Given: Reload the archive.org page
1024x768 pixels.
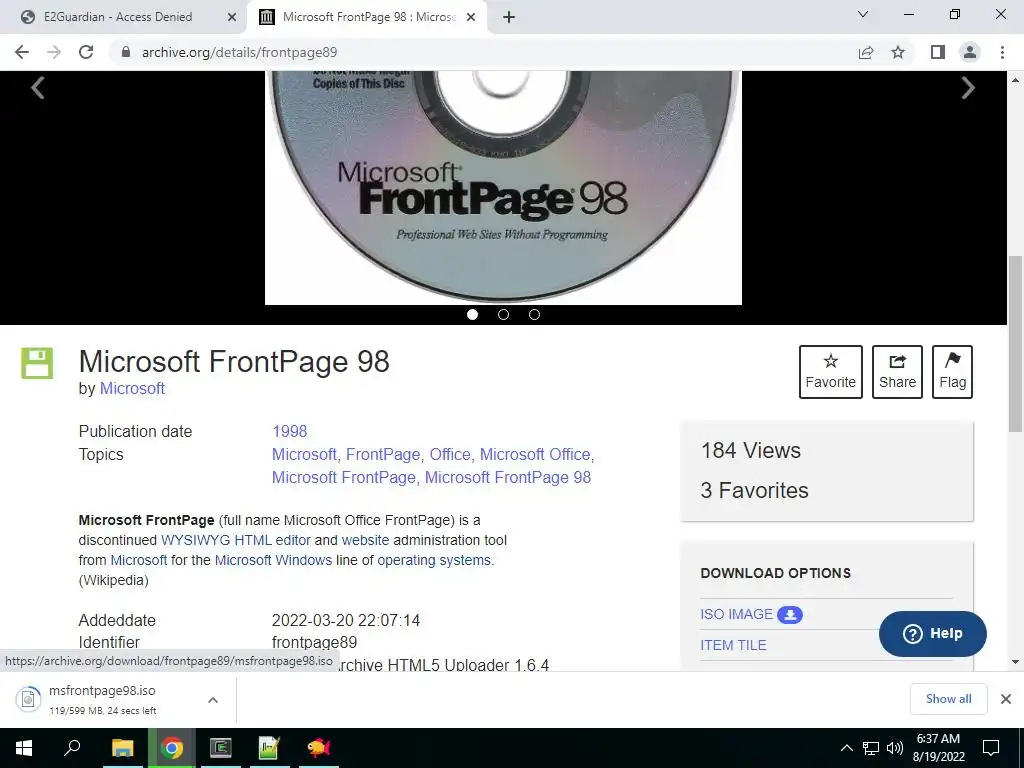Looking at the screenshot, I should click(x=86, y=52).
